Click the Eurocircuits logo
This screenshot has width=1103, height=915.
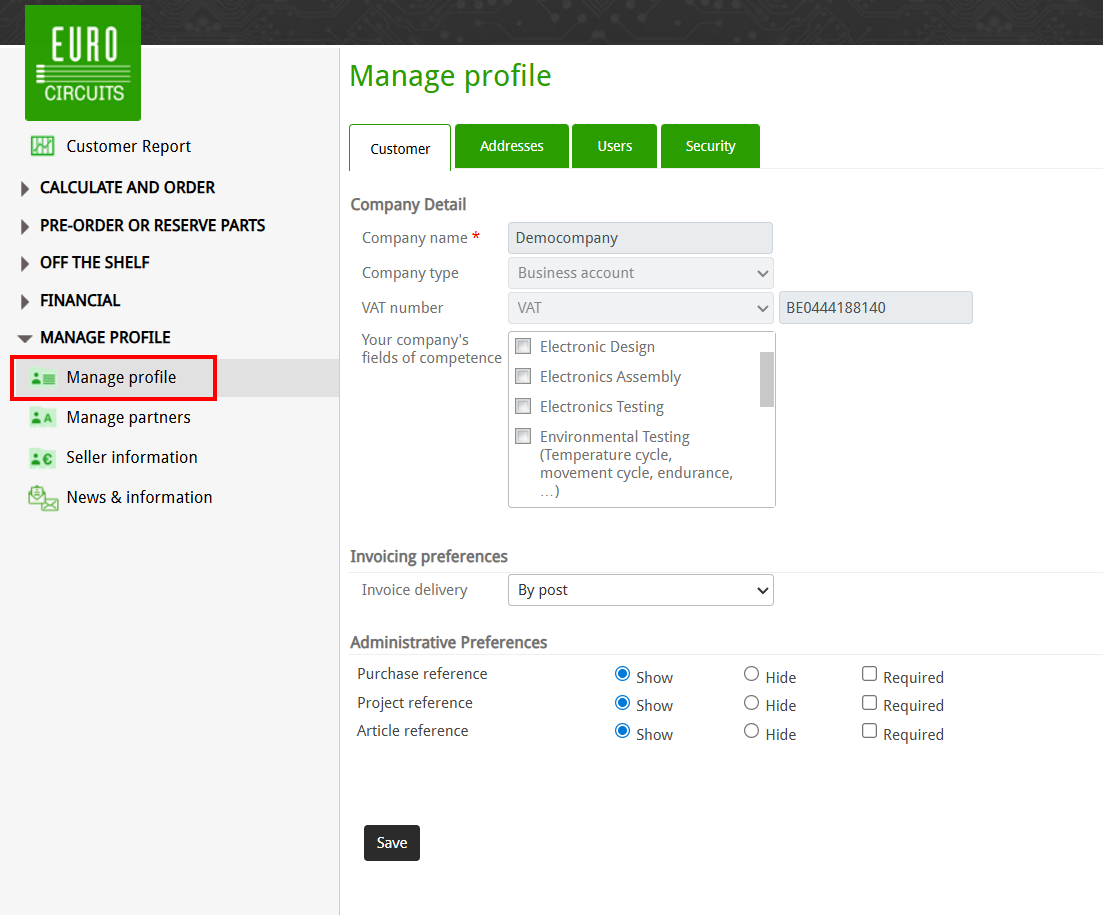click(x=83, y=63)
